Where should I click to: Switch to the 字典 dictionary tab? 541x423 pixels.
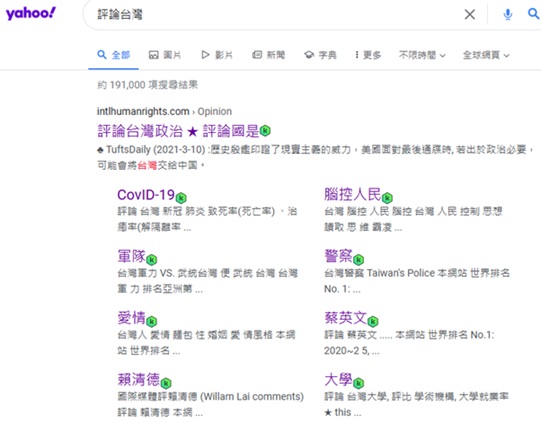tap(320, 55)
